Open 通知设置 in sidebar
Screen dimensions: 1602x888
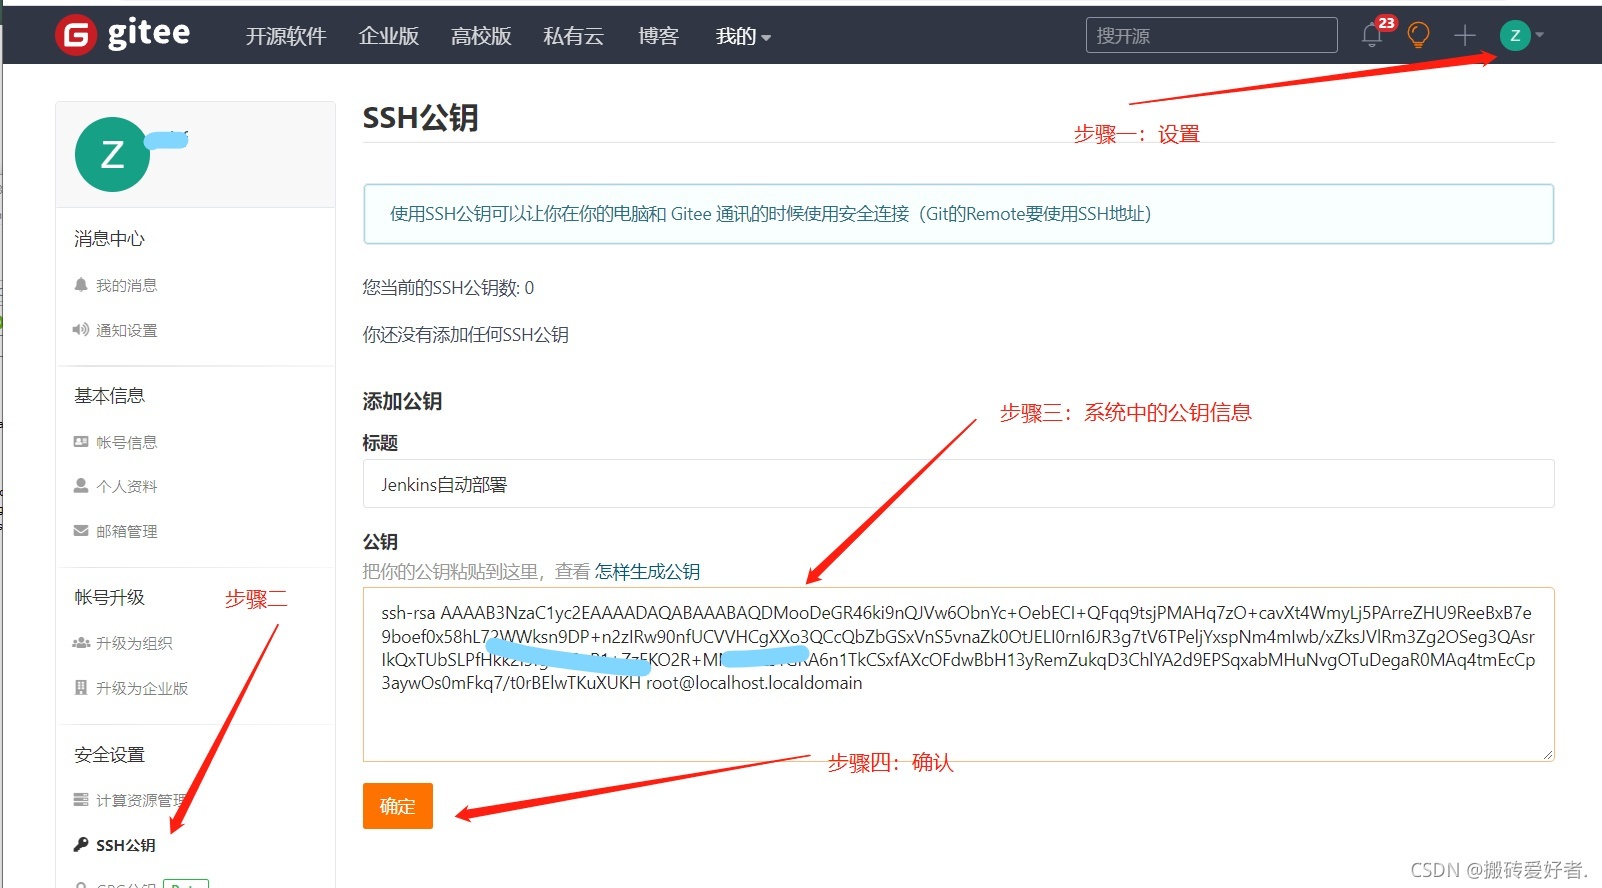[x=126, y=330]
